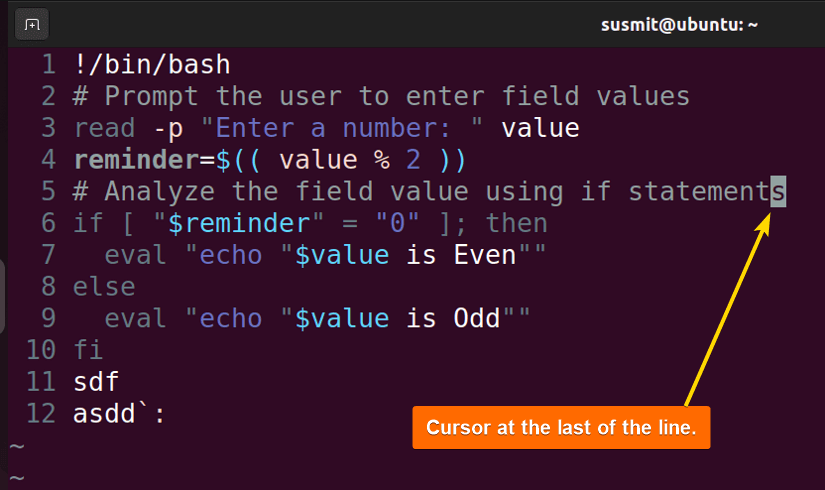The height and width of the screenshot is (490, 825).
Task: Click the word 'value' after the read prompt
Action: click(x=540, y=128)
